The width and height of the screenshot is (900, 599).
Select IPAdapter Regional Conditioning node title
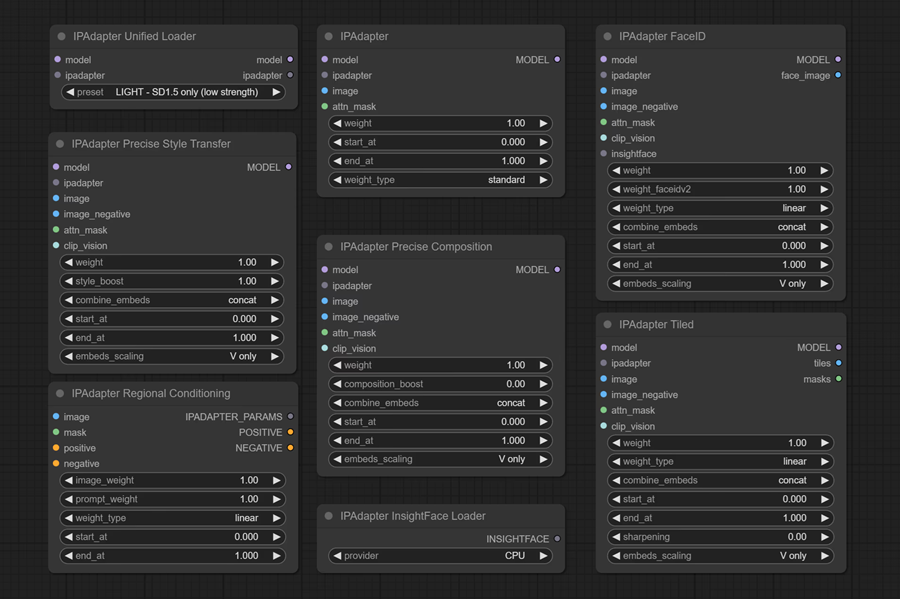coord(151,393)
